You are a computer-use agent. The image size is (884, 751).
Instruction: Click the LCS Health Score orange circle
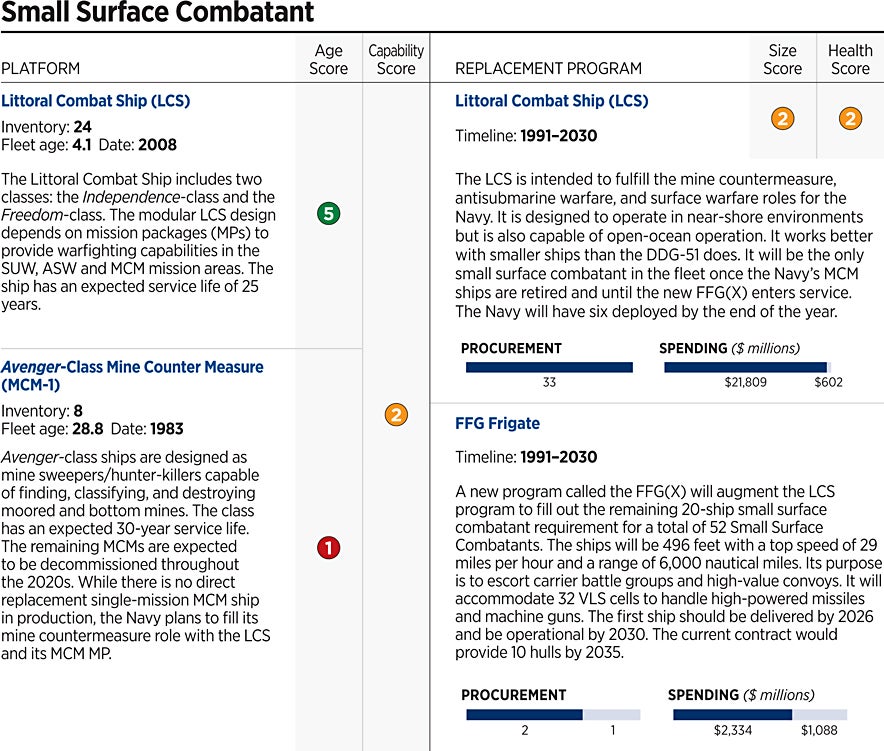click(x=850, y=119)
